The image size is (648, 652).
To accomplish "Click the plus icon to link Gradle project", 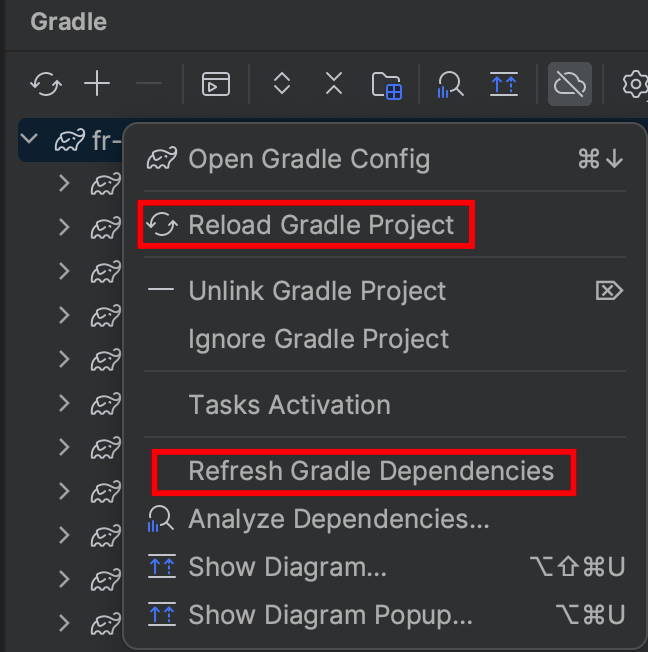I will (97, 84).
